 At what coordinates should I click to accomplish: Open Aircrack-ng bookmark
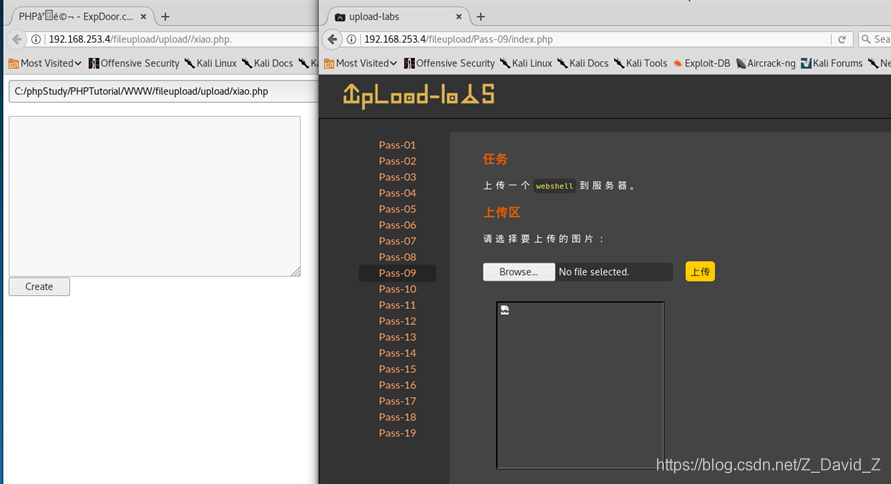click(x=765, y=63)
